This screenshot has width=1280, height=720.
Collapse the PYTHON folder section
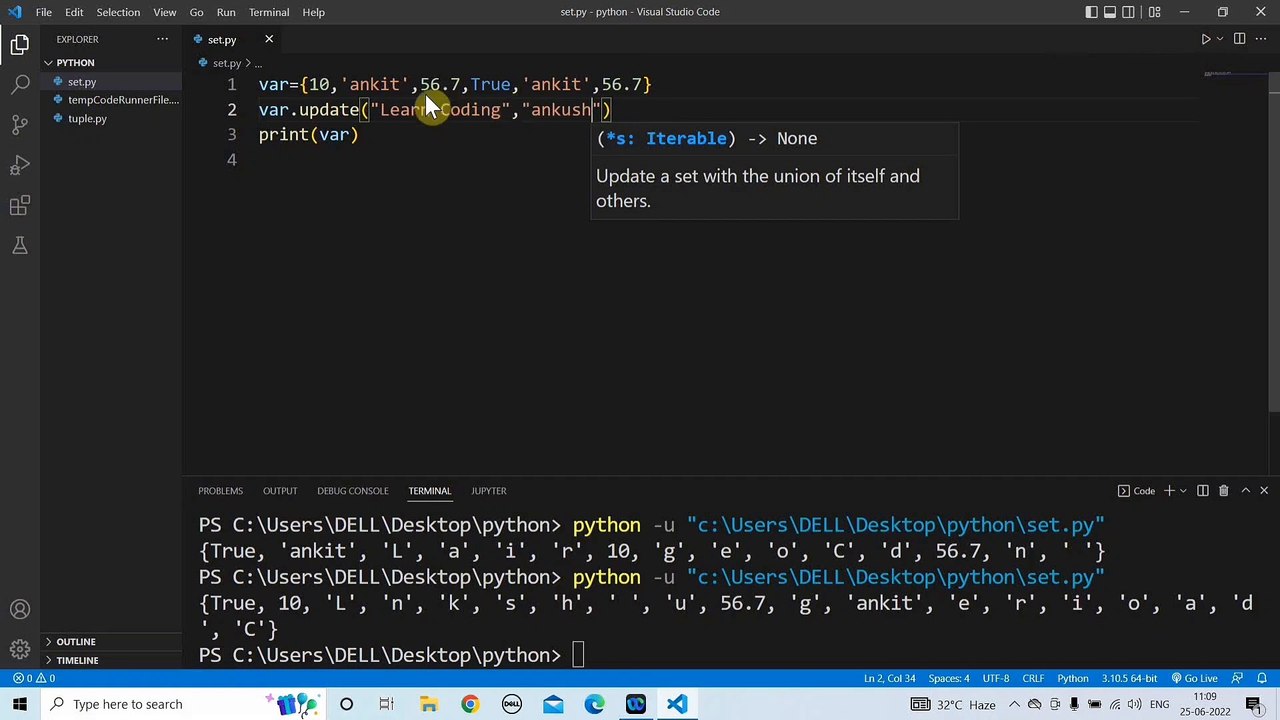click(x=76, y=62)
